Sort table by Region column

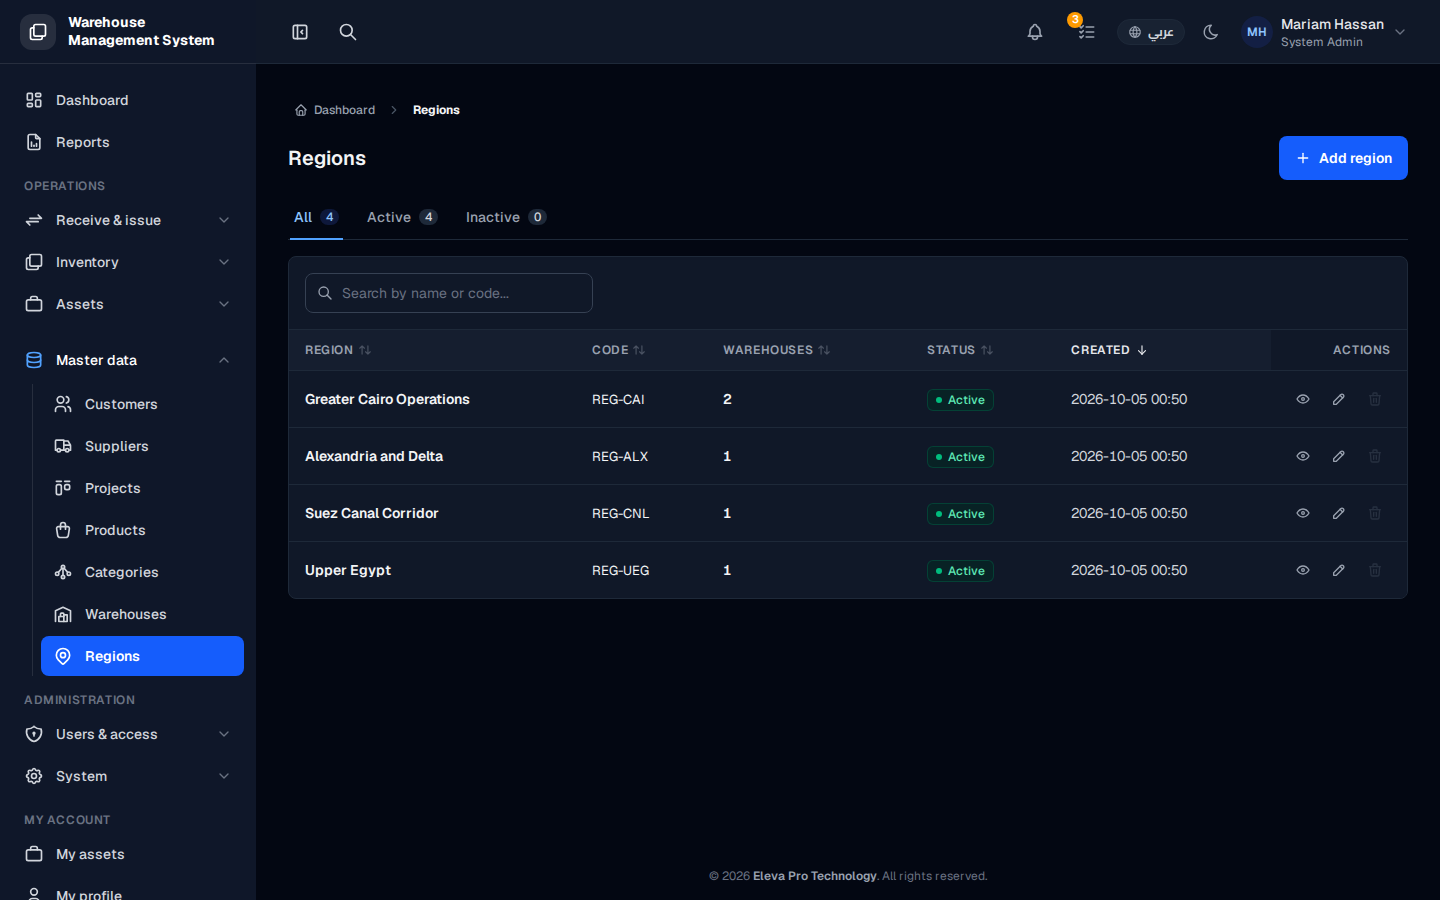coord(338,350)
